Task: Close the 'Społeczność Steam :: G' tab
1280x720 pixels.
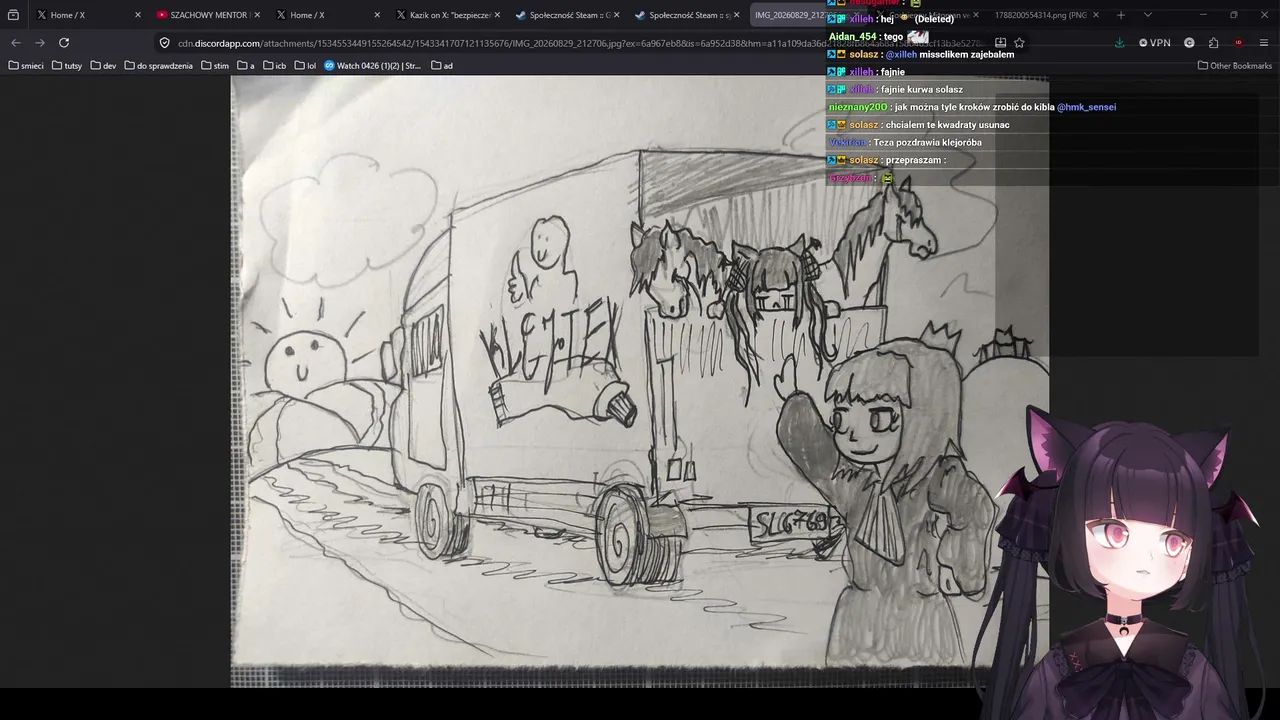Action: [617, 15]
